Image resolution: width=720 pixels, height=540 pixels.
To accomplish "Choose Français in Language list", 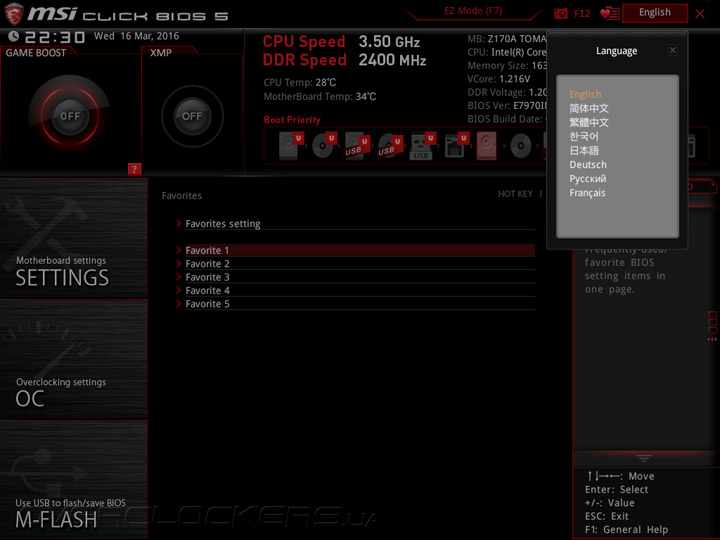I will point(587,193).
